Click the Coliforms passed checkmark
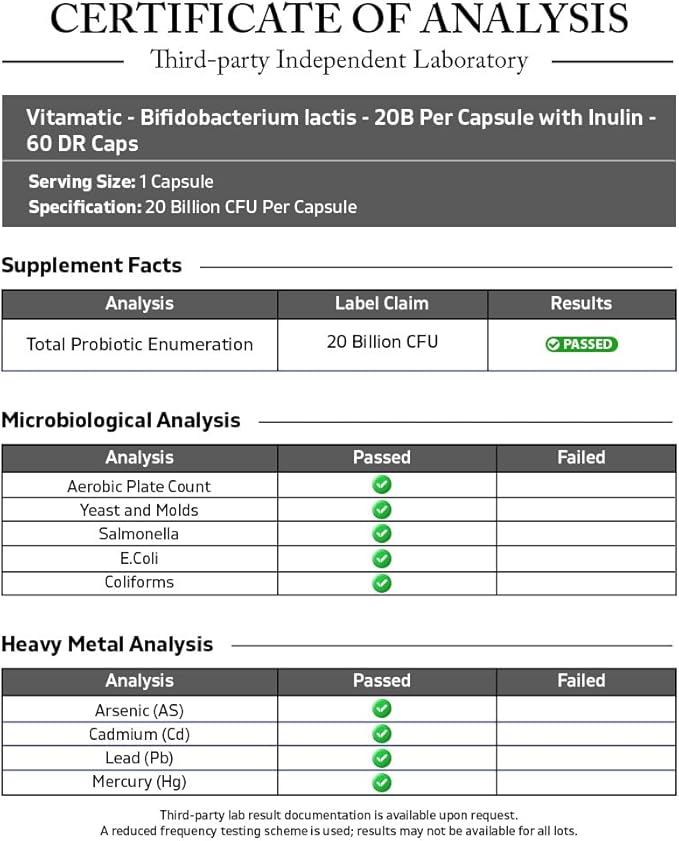The image size is (679, 841). click(382, 583)
